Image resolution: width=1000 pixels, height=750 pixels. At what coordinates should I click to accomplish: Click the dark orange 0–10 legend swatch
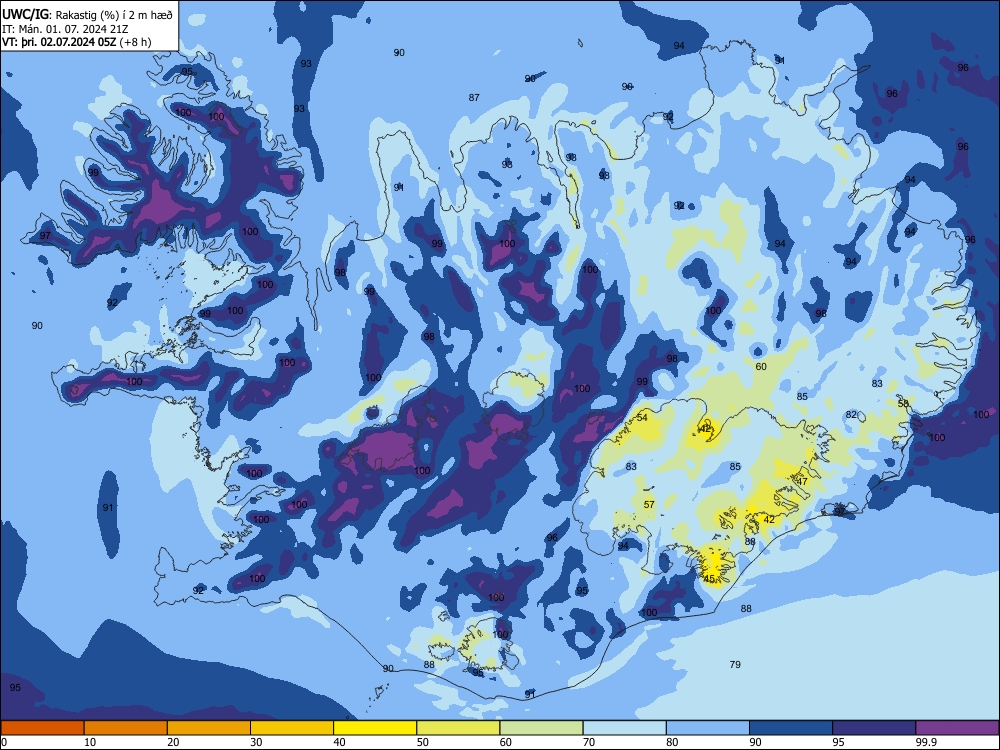click(42, 728)
